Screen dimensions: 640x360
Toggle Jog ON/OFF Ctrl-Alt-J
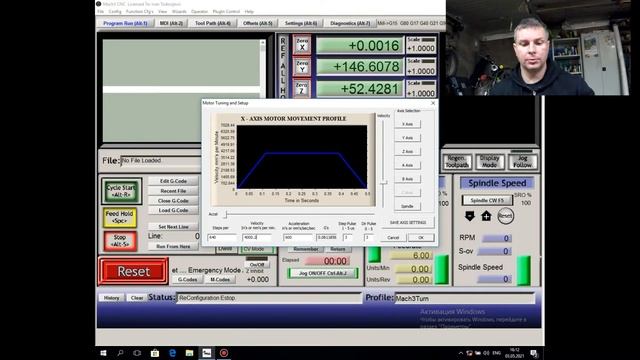coord(323,273)
